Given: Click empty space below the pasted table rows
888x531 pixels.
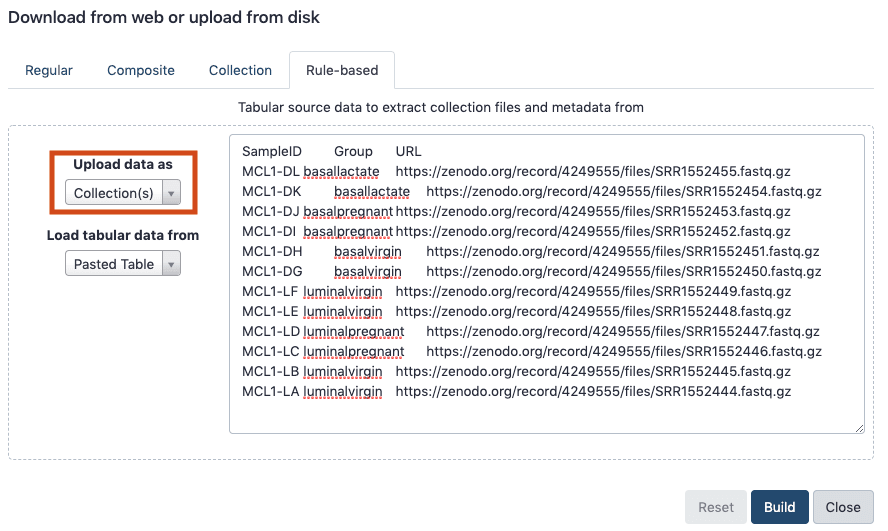Looking at the screenshot, I should click(x=545, y=415).
